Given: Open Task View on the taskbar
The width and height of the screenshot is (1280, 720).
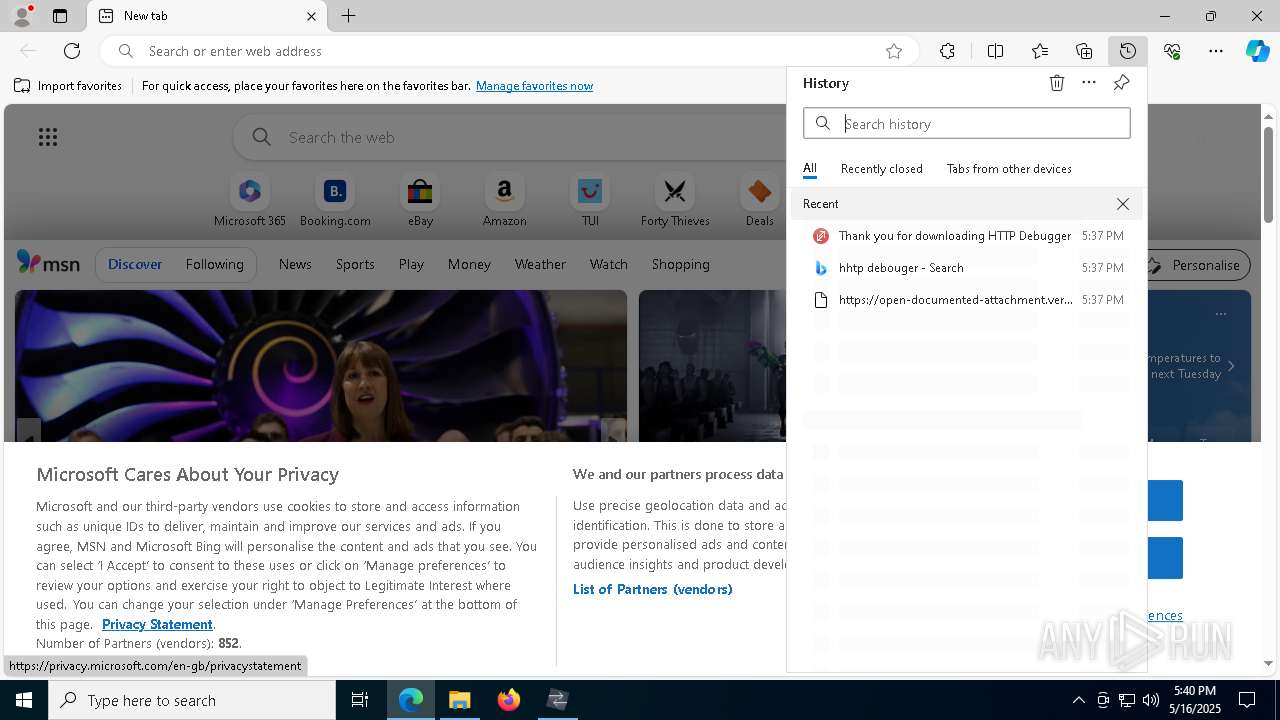Looking at the screenshot, I should (x=360, y=700).
